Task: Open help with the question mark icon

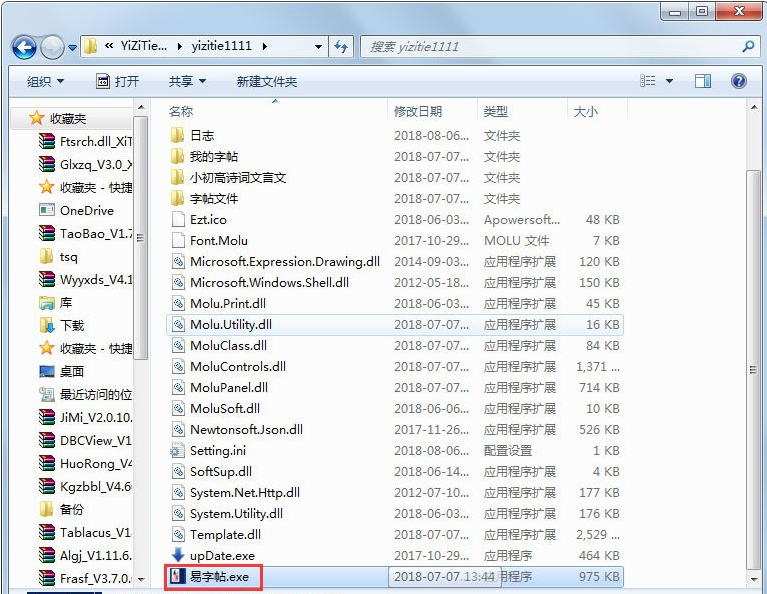Action: point(739,81)
